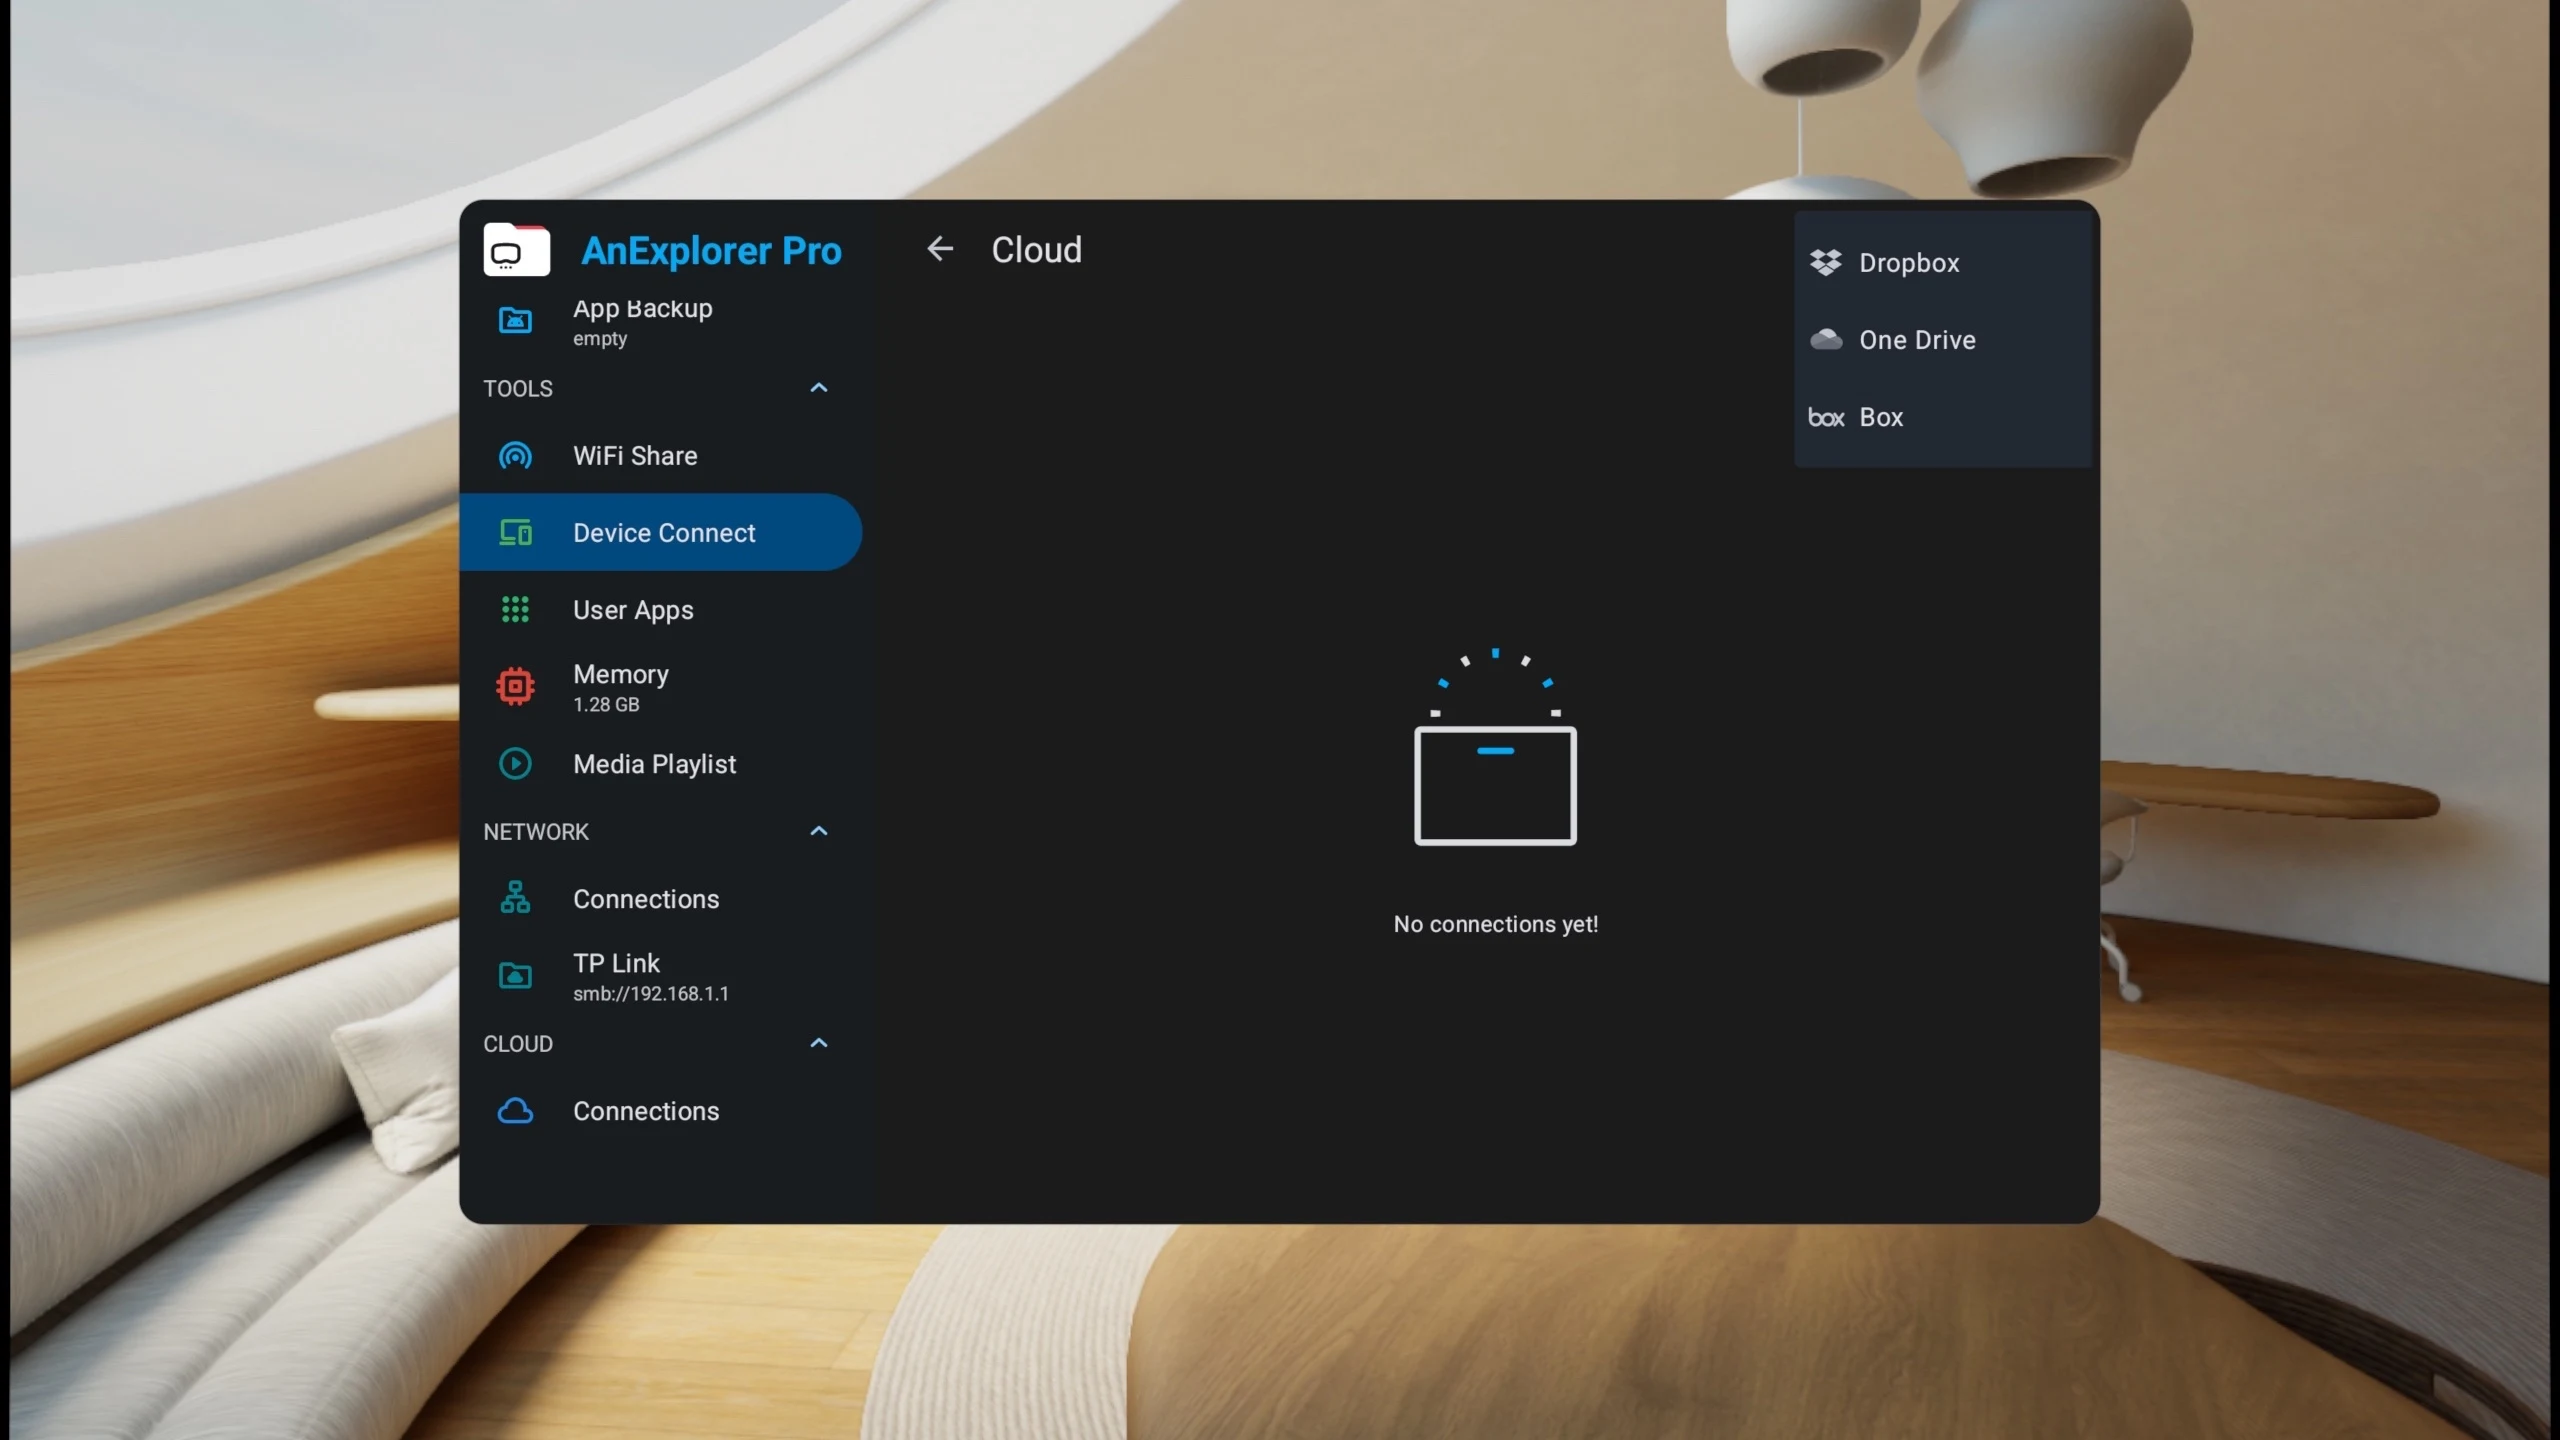Choose Box from the cloud menu
The image size is (2560, 1440).
click(x=1943, y=417)
